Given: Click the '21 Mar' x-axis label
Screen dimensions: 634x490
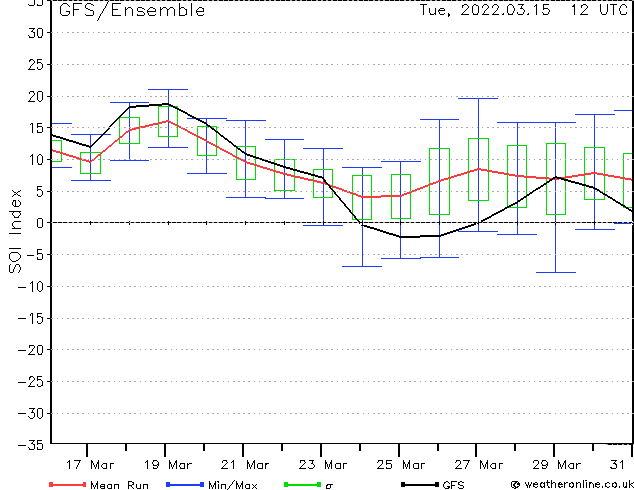Looking at the screenshot, I should coord(245,465).
